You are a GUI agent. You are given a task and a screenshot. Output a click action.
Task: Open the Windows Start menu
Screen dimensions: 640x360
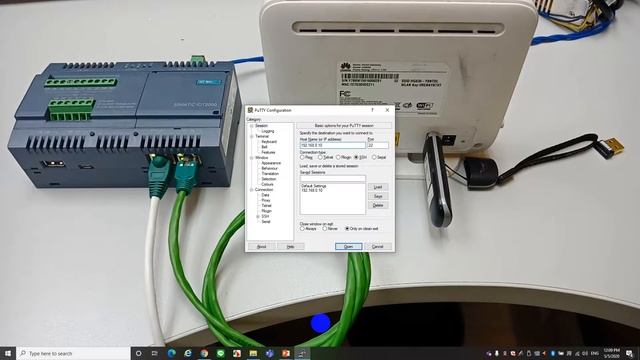8,353
